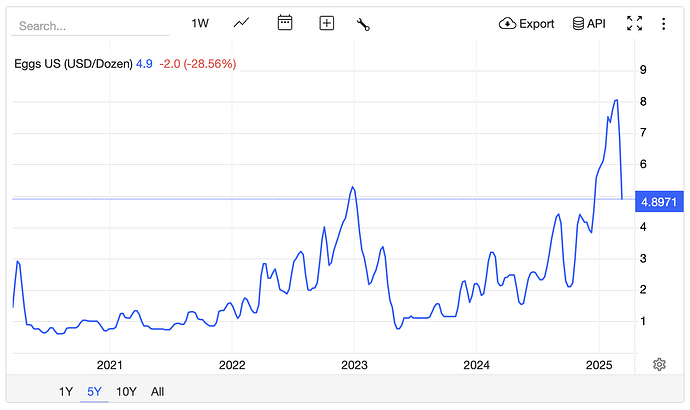Screen dimensions: 690x410
Task: Click the plus icon to add comparison
Action: (x=326, y=23)
